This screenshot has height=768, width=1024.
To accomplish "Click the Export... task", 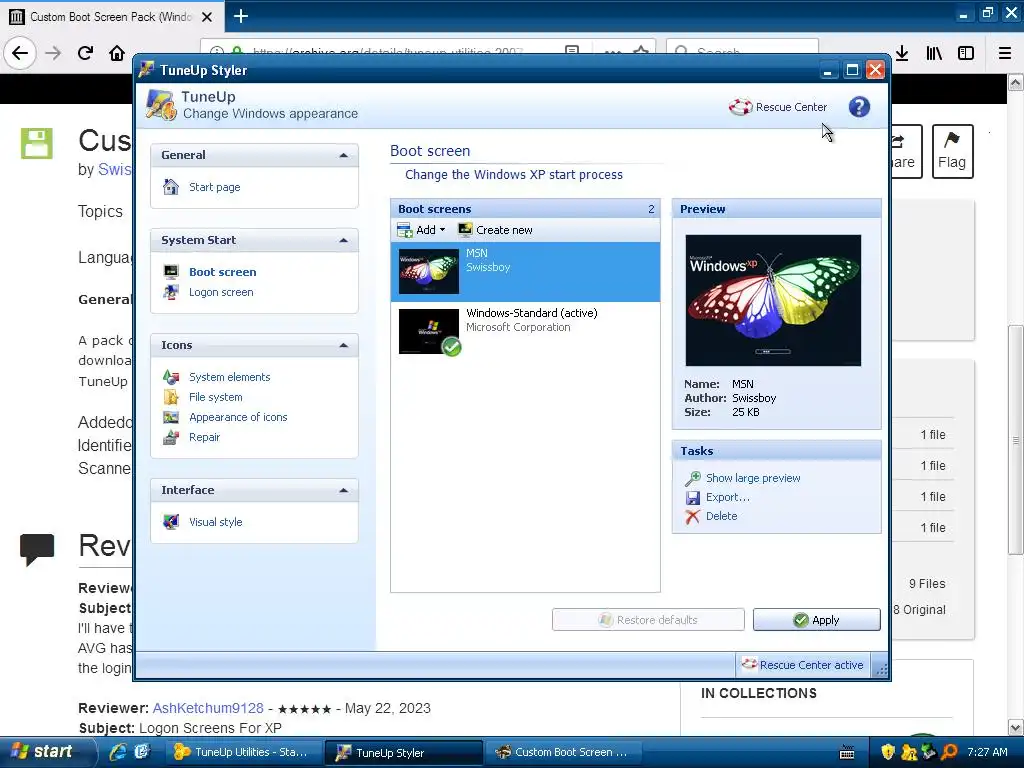I will pyautogui.click(x=727, y=497).
